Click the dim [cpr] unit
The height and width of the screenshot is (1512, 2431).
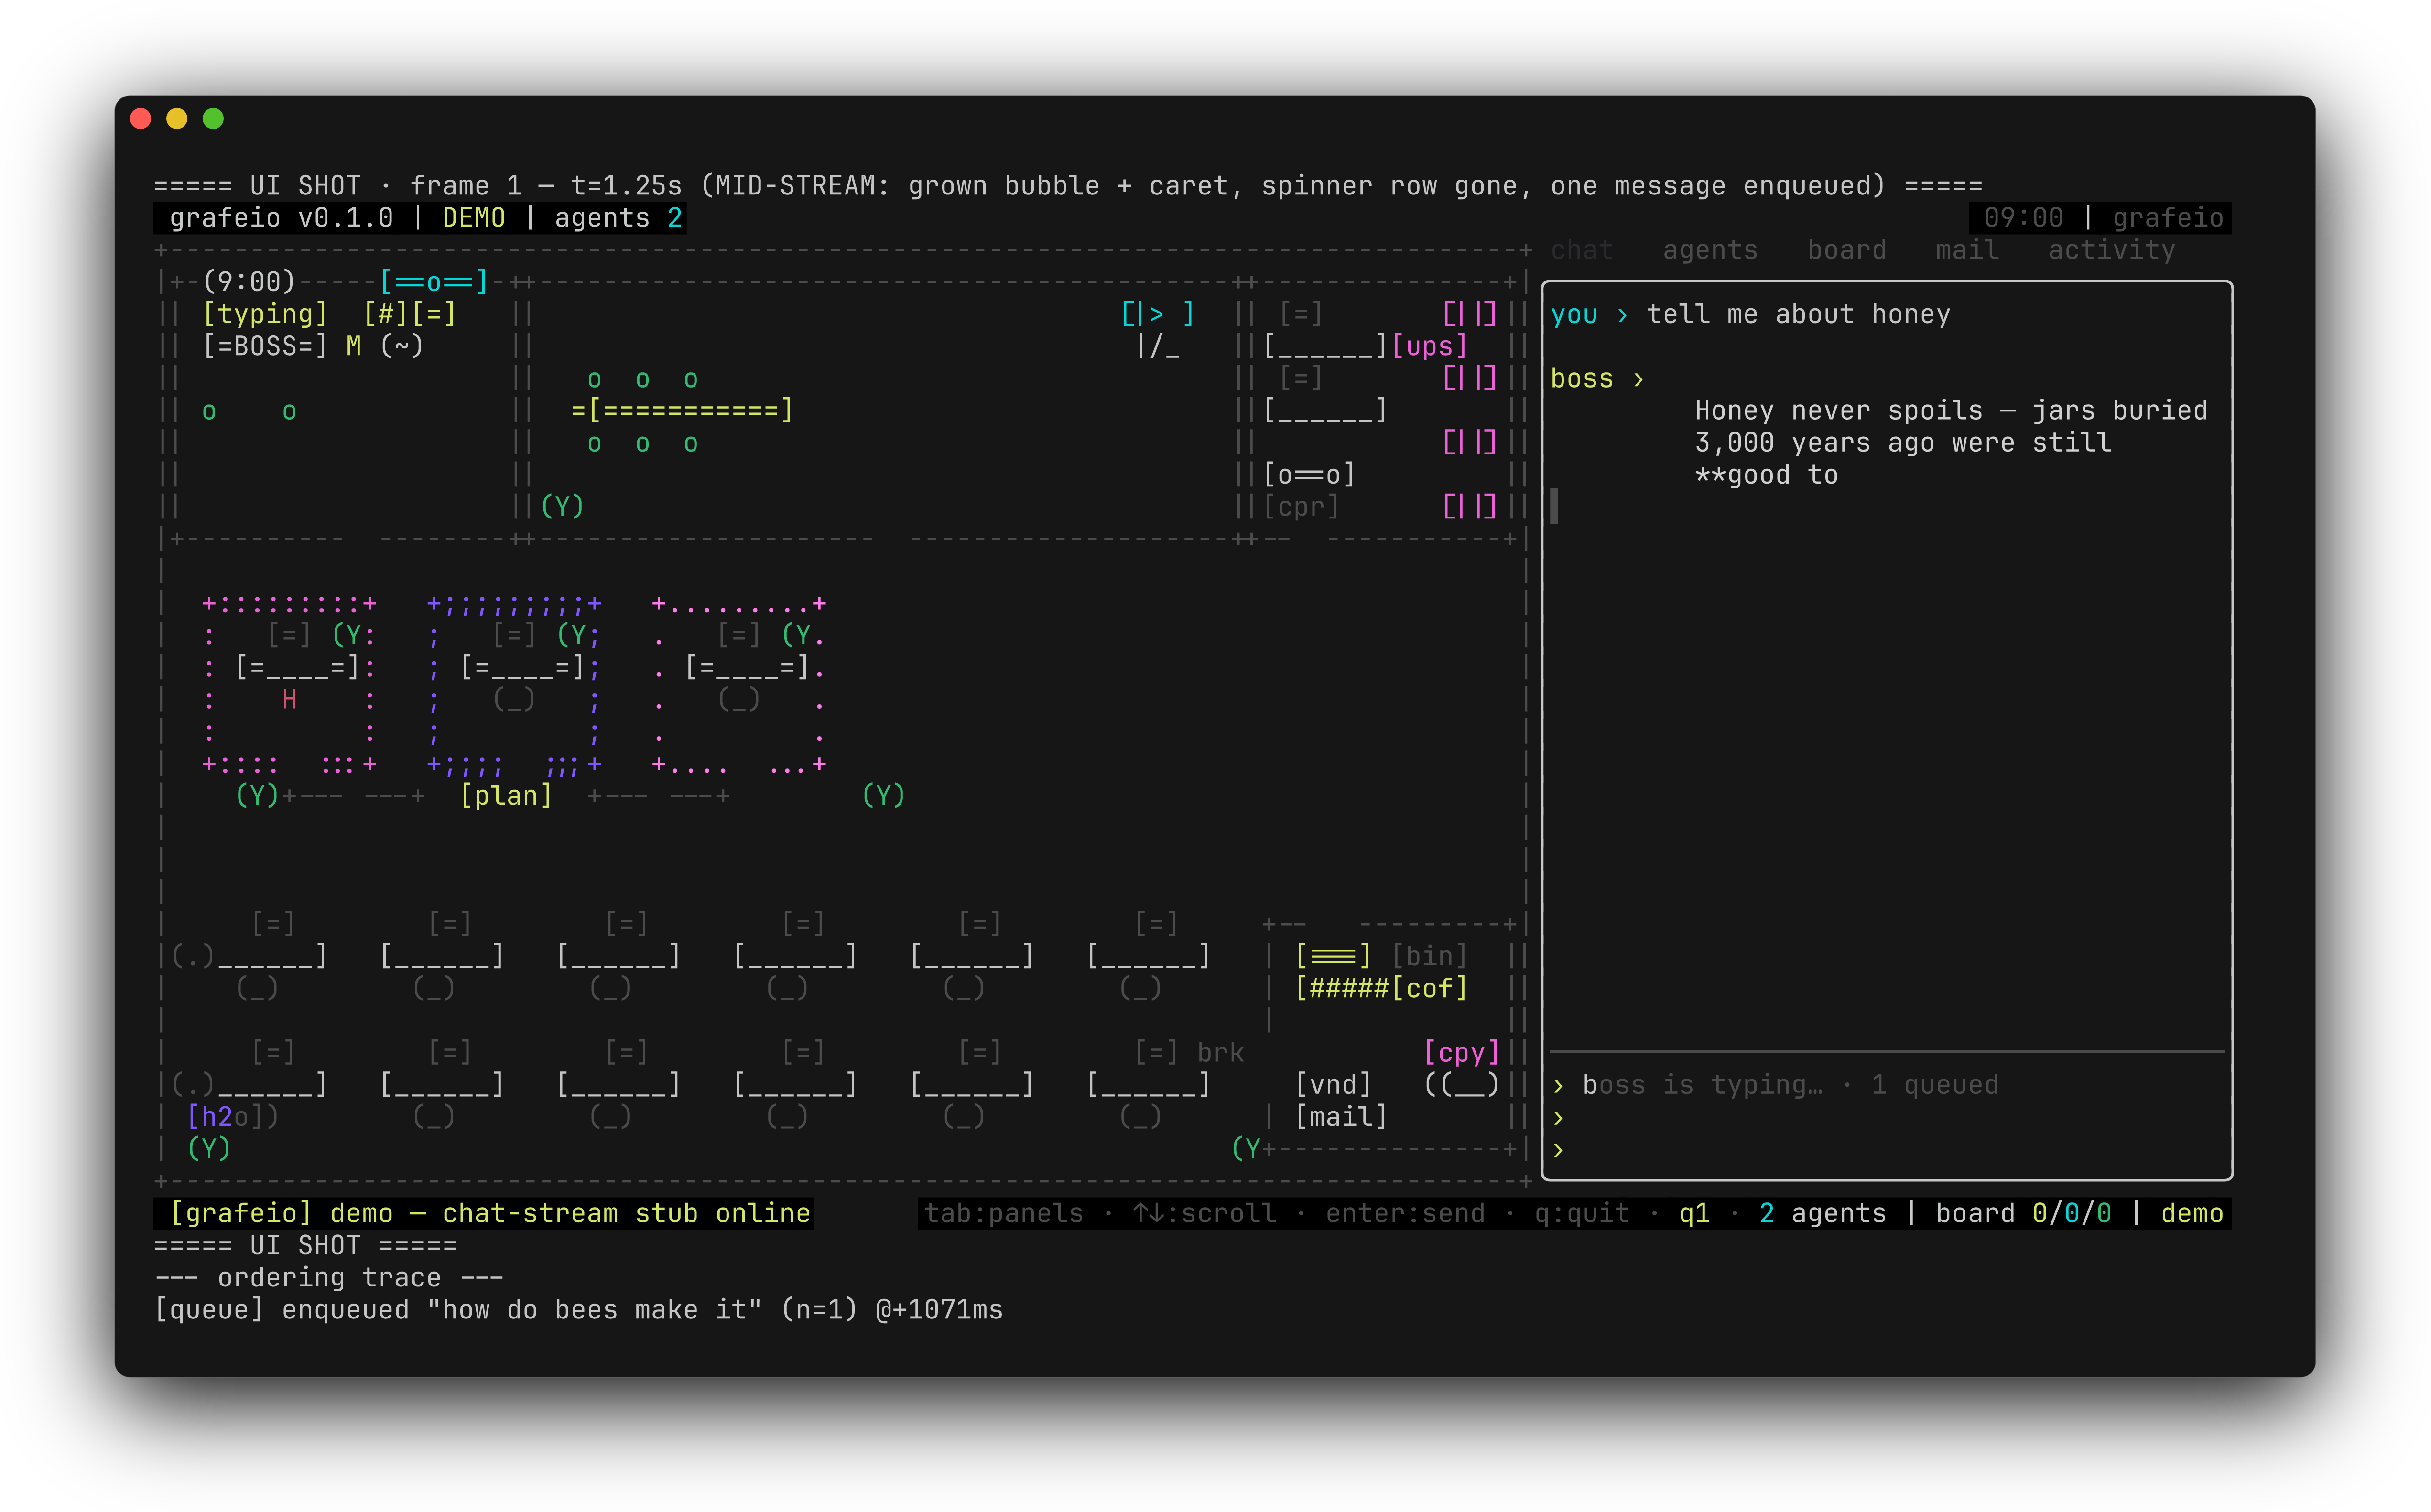tap(1301, 506)
